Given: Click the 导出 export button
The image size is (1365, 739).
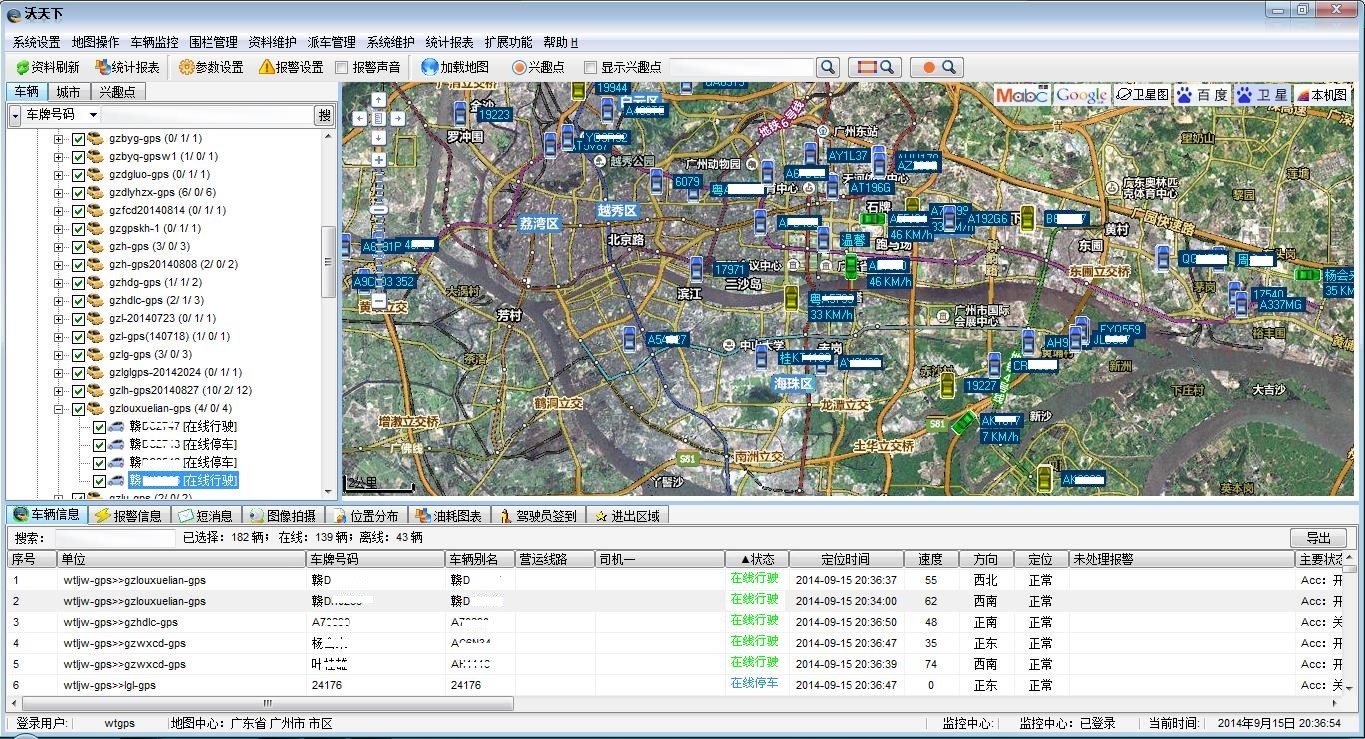Looking at the screenshot, I should (1318, 538).
